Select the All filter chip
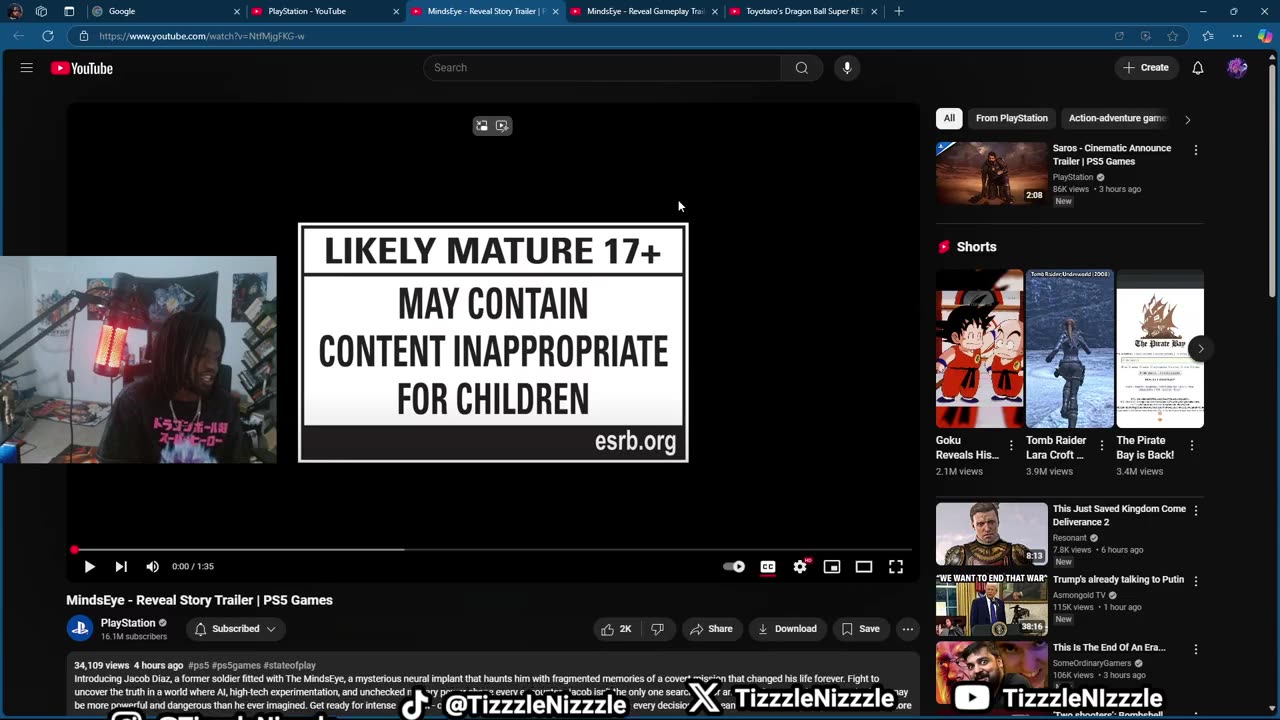 pyautogui.click(x=949, y=118)
